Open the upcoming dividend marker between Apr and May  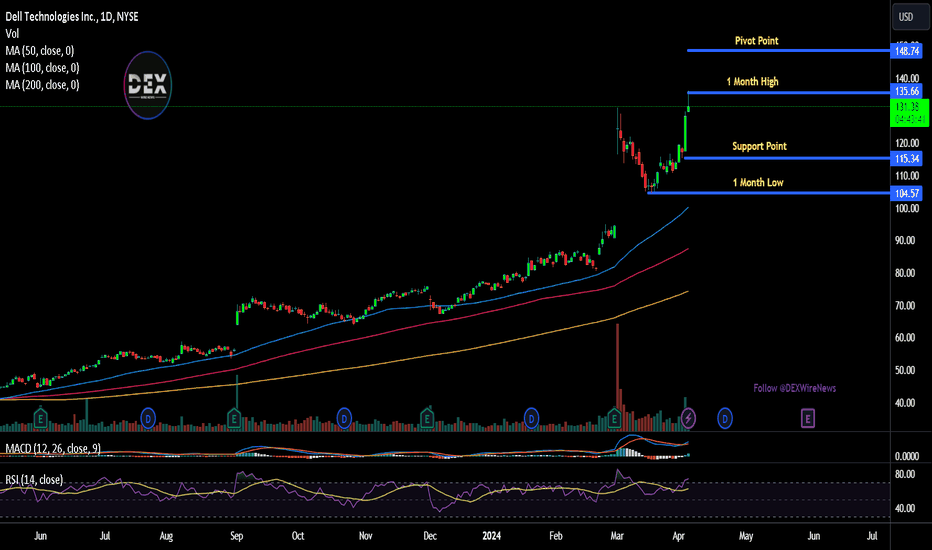(x=725, y=419)
